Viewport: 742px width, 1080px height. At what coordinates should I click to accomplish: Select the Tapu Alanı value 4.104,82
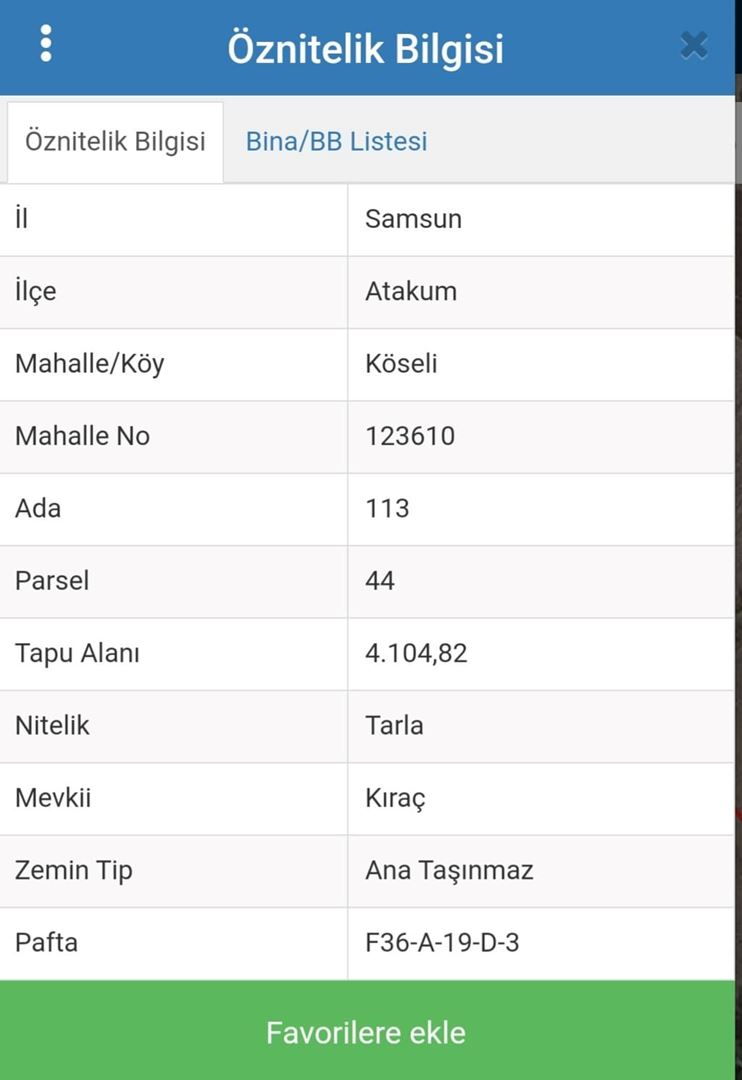click(x=416, y=653)
